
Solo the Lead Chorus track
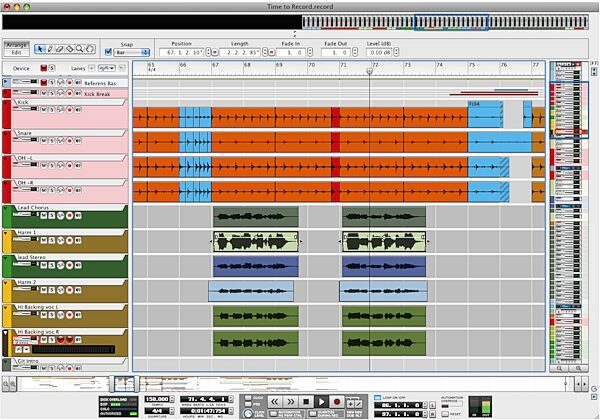click(52, 216)
